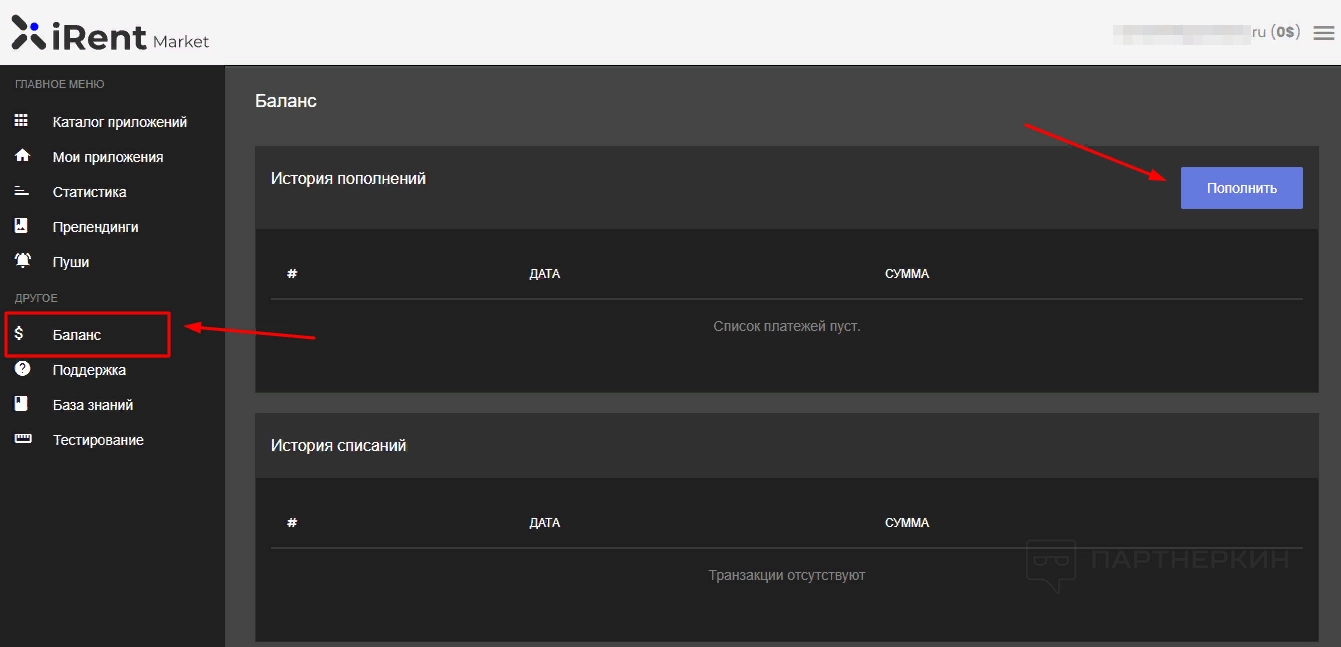The height and width of the screenshot is (647, 1341).
Task: Open the hamburger menu at top right
Action: tap(1323, 33)
